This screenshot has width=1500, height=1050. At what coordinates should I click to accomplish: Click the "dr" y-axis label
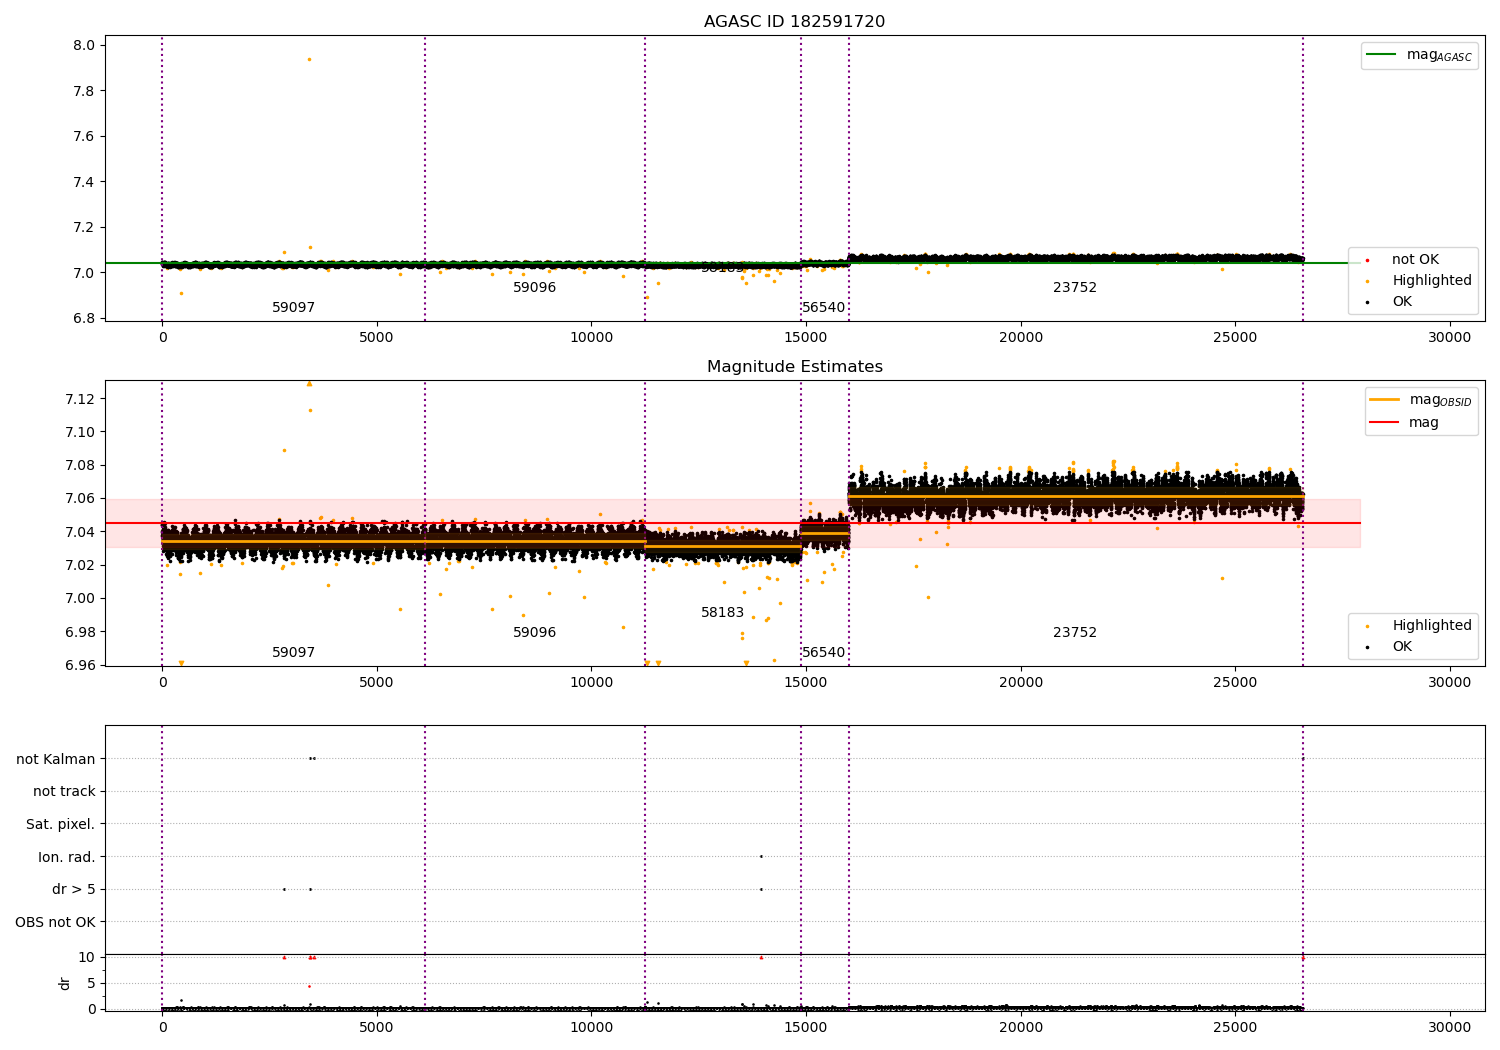65,983
